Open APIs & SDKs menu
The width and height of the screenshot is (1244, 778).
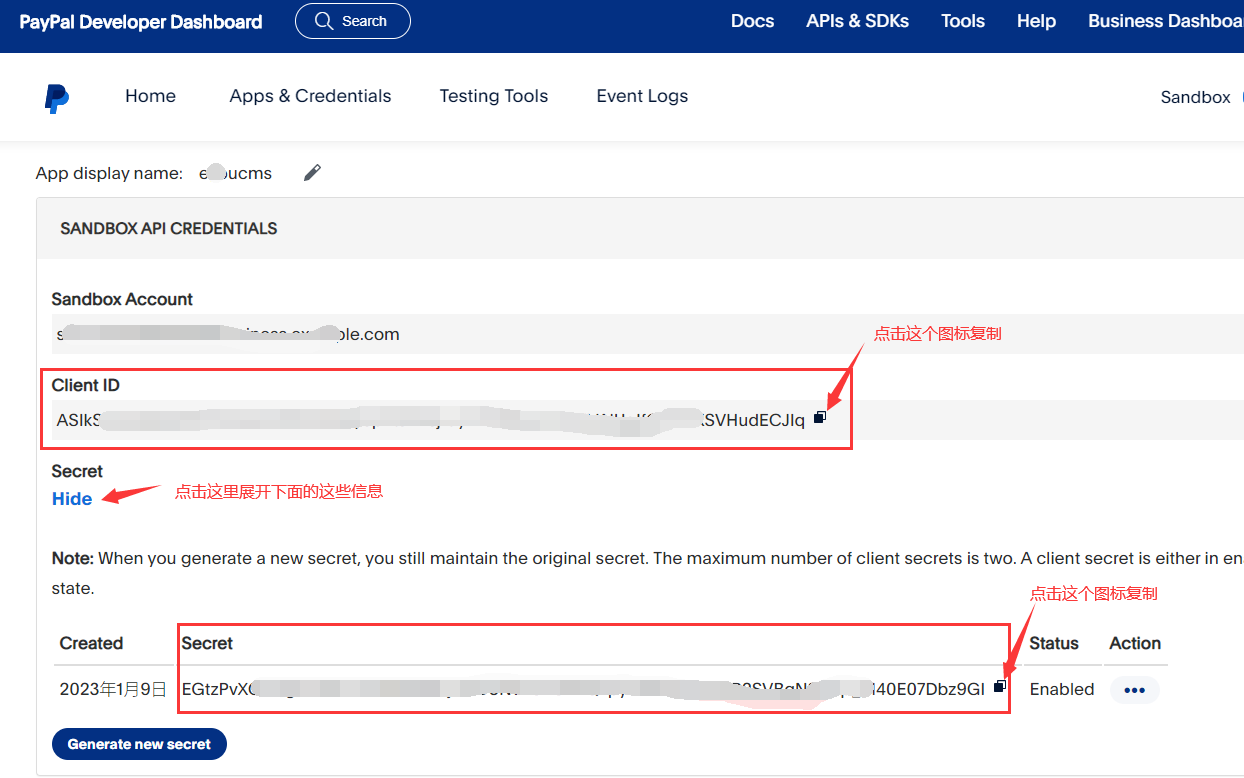tap(857, 21)
